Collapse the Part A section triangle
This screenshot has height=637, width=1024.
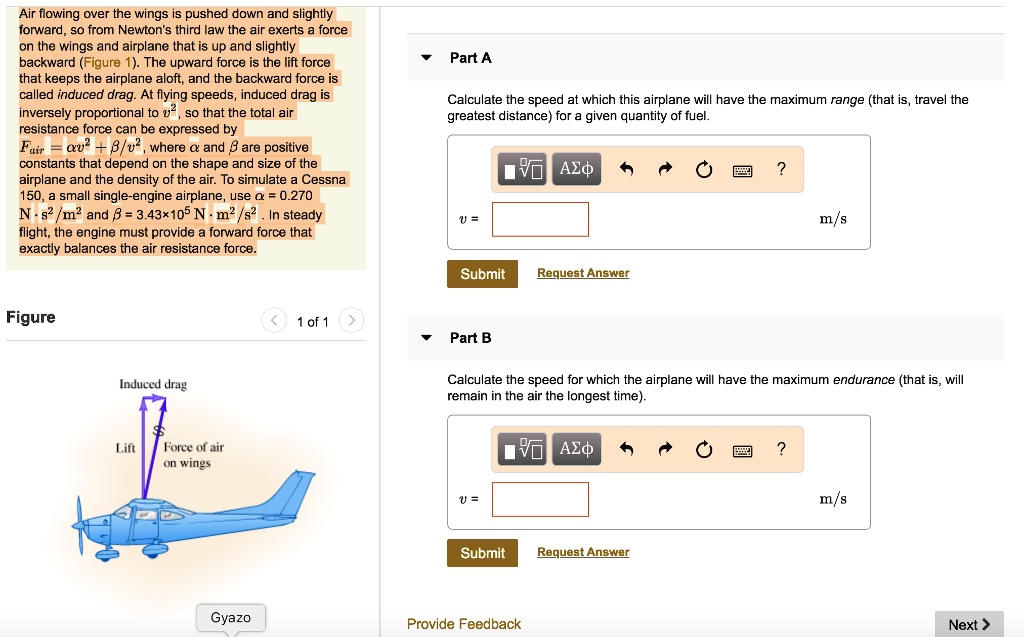point(426,57)
